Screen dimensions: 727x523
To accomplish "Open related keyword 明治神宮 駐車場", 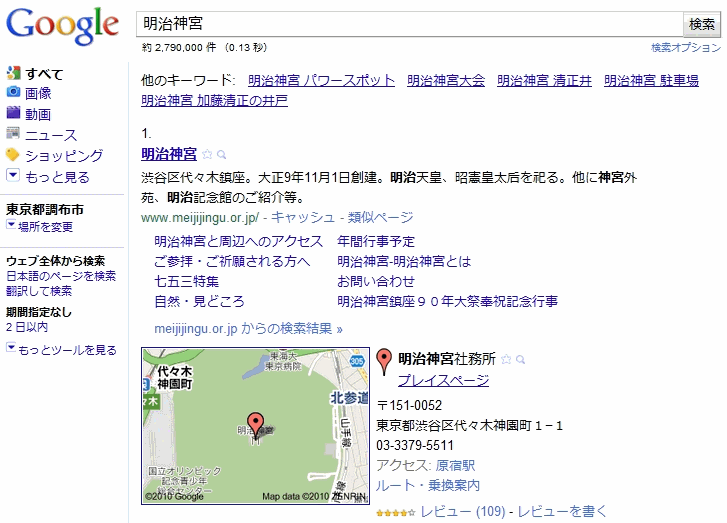I will pos(651,81).
